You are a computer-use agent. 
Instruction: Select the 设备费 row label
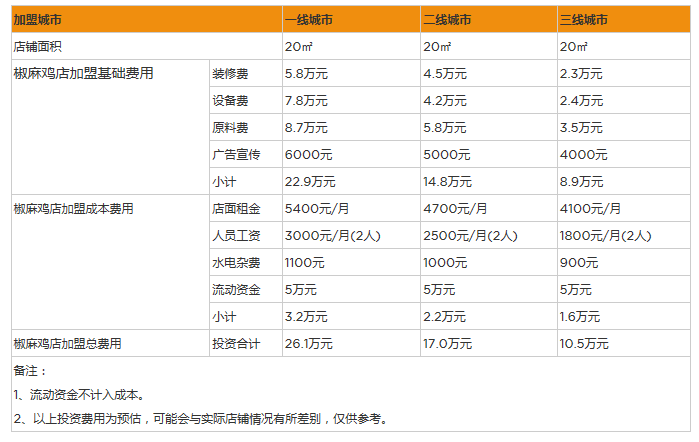pos(230,101)
